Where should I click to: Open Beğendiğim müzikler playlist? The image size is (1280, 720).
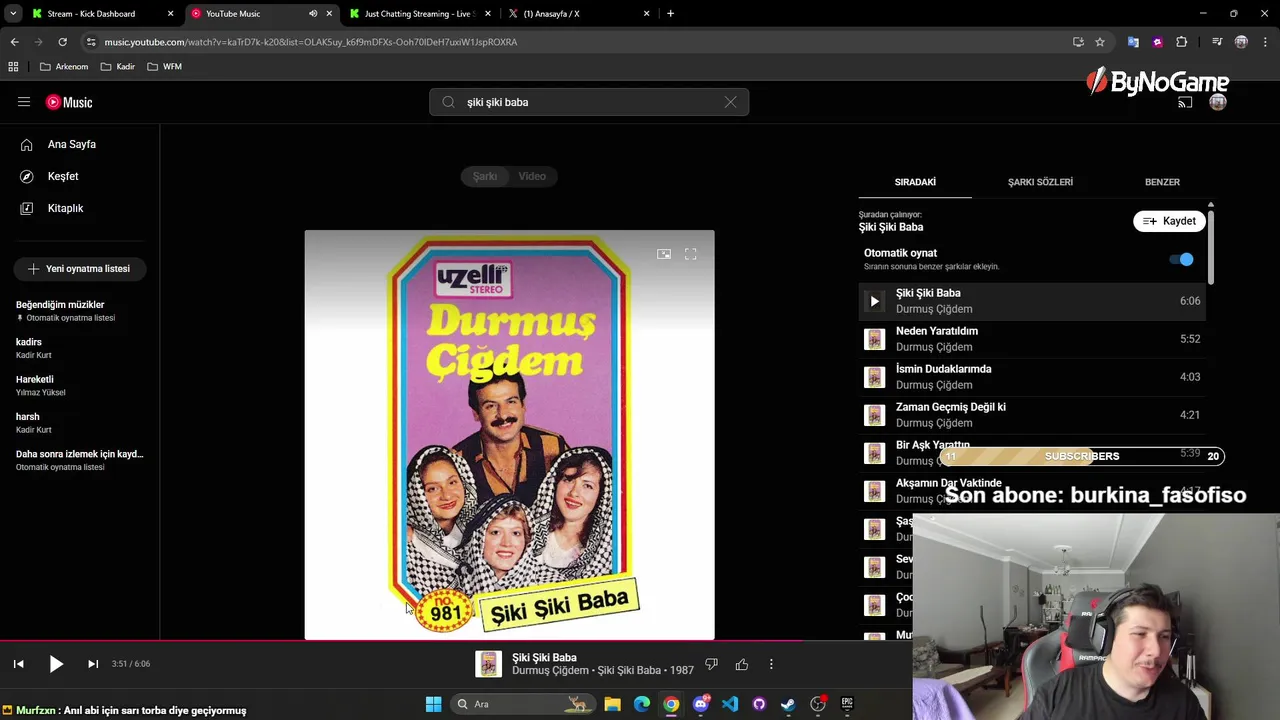point(80,310)
